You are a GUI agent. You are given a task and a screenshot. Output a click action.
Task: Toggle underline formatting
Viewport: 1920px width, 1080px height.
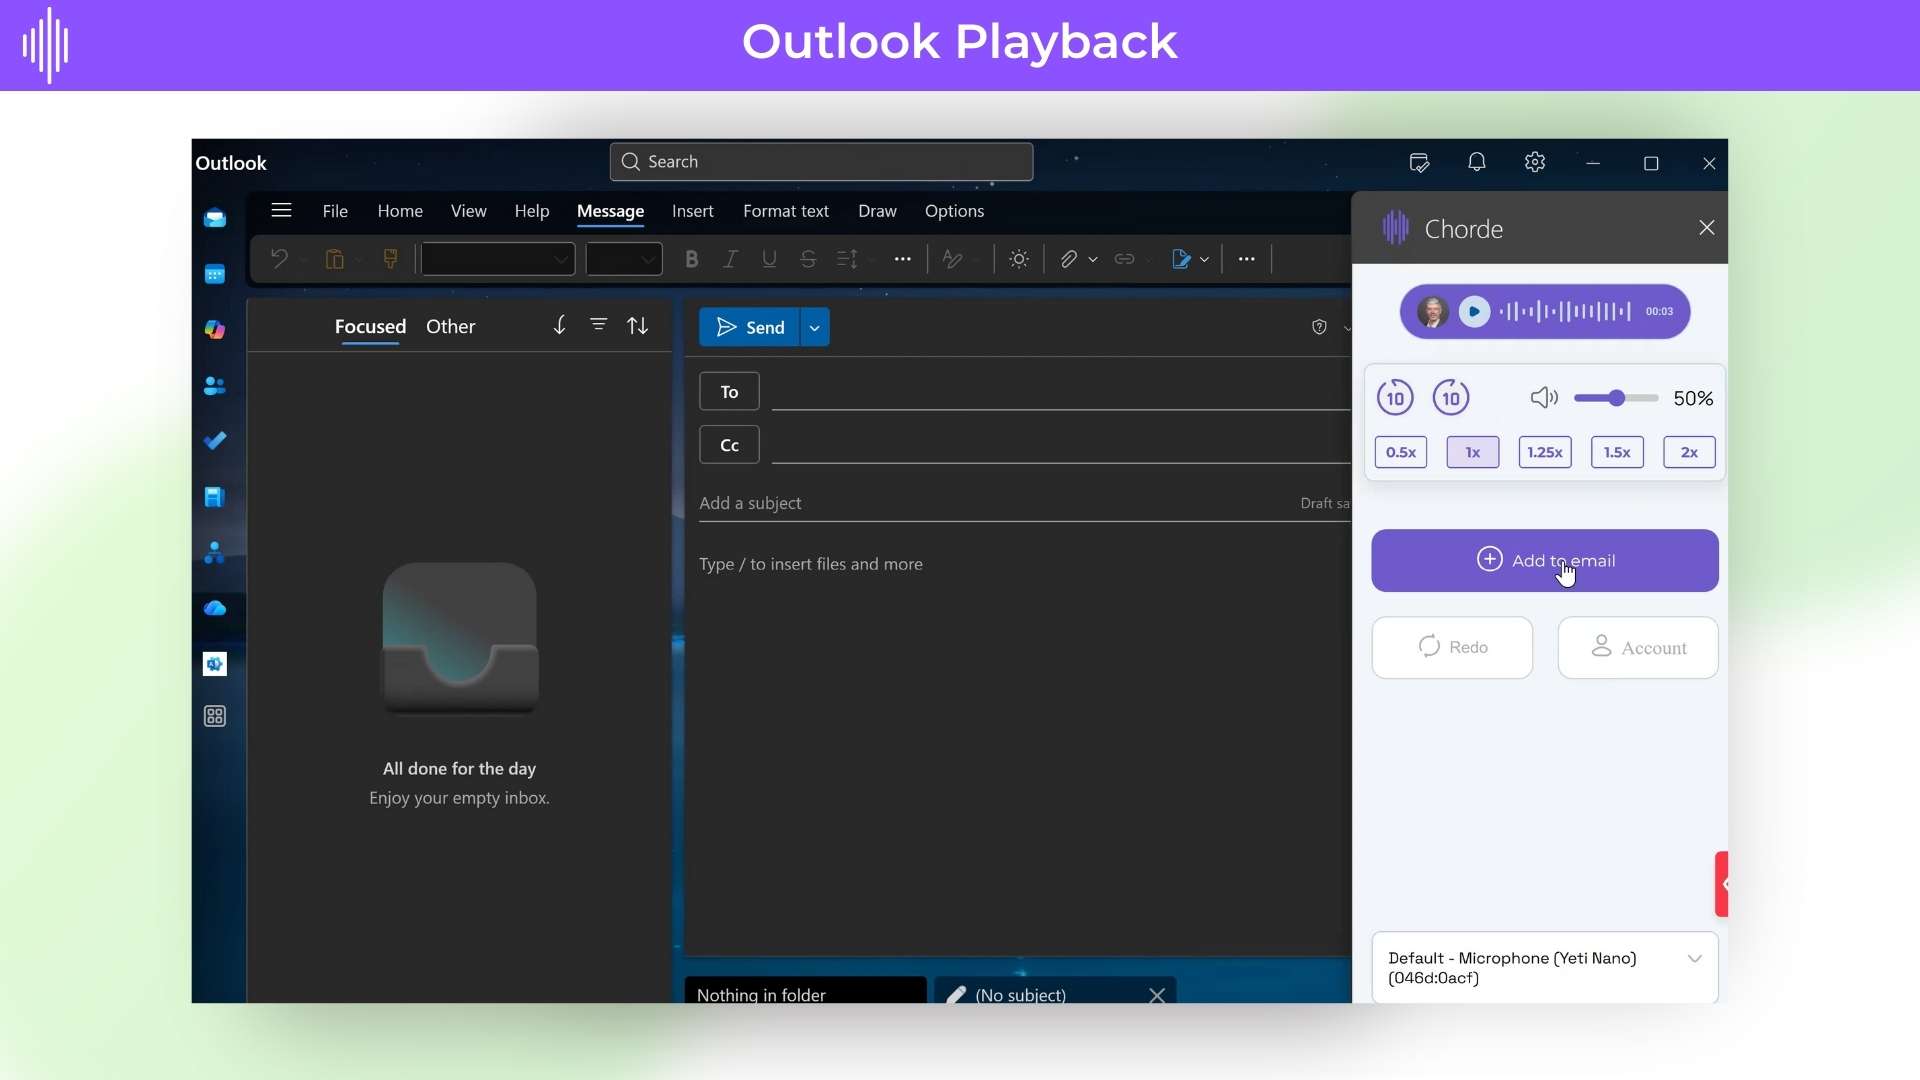coord(769,259)
